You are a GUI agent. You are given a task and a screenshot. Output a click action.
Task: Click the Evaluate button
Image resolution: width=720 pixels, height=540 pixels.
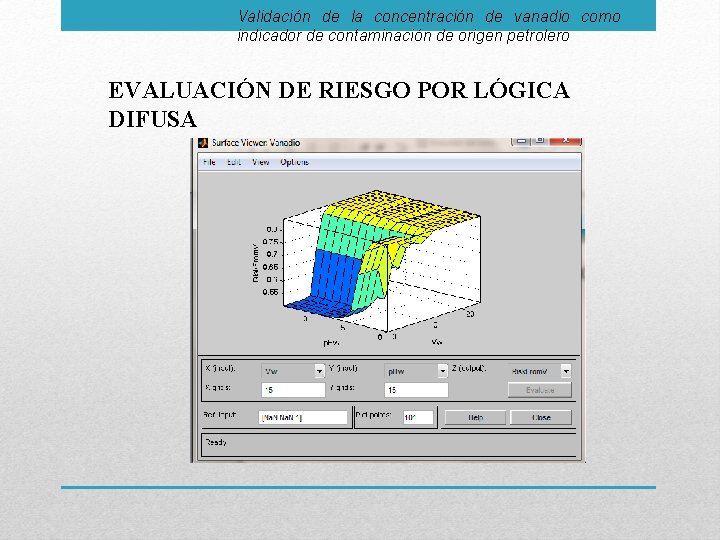pyautogui.click(x=540, y=390)
